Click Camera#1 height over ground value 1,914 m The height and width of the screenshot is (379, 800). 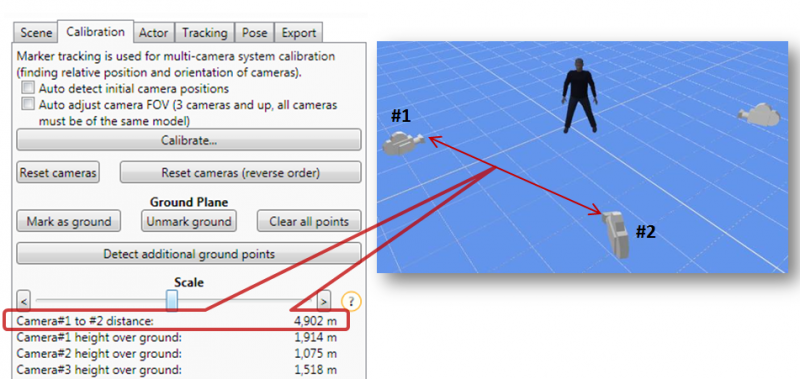click(x=315, y=337)
